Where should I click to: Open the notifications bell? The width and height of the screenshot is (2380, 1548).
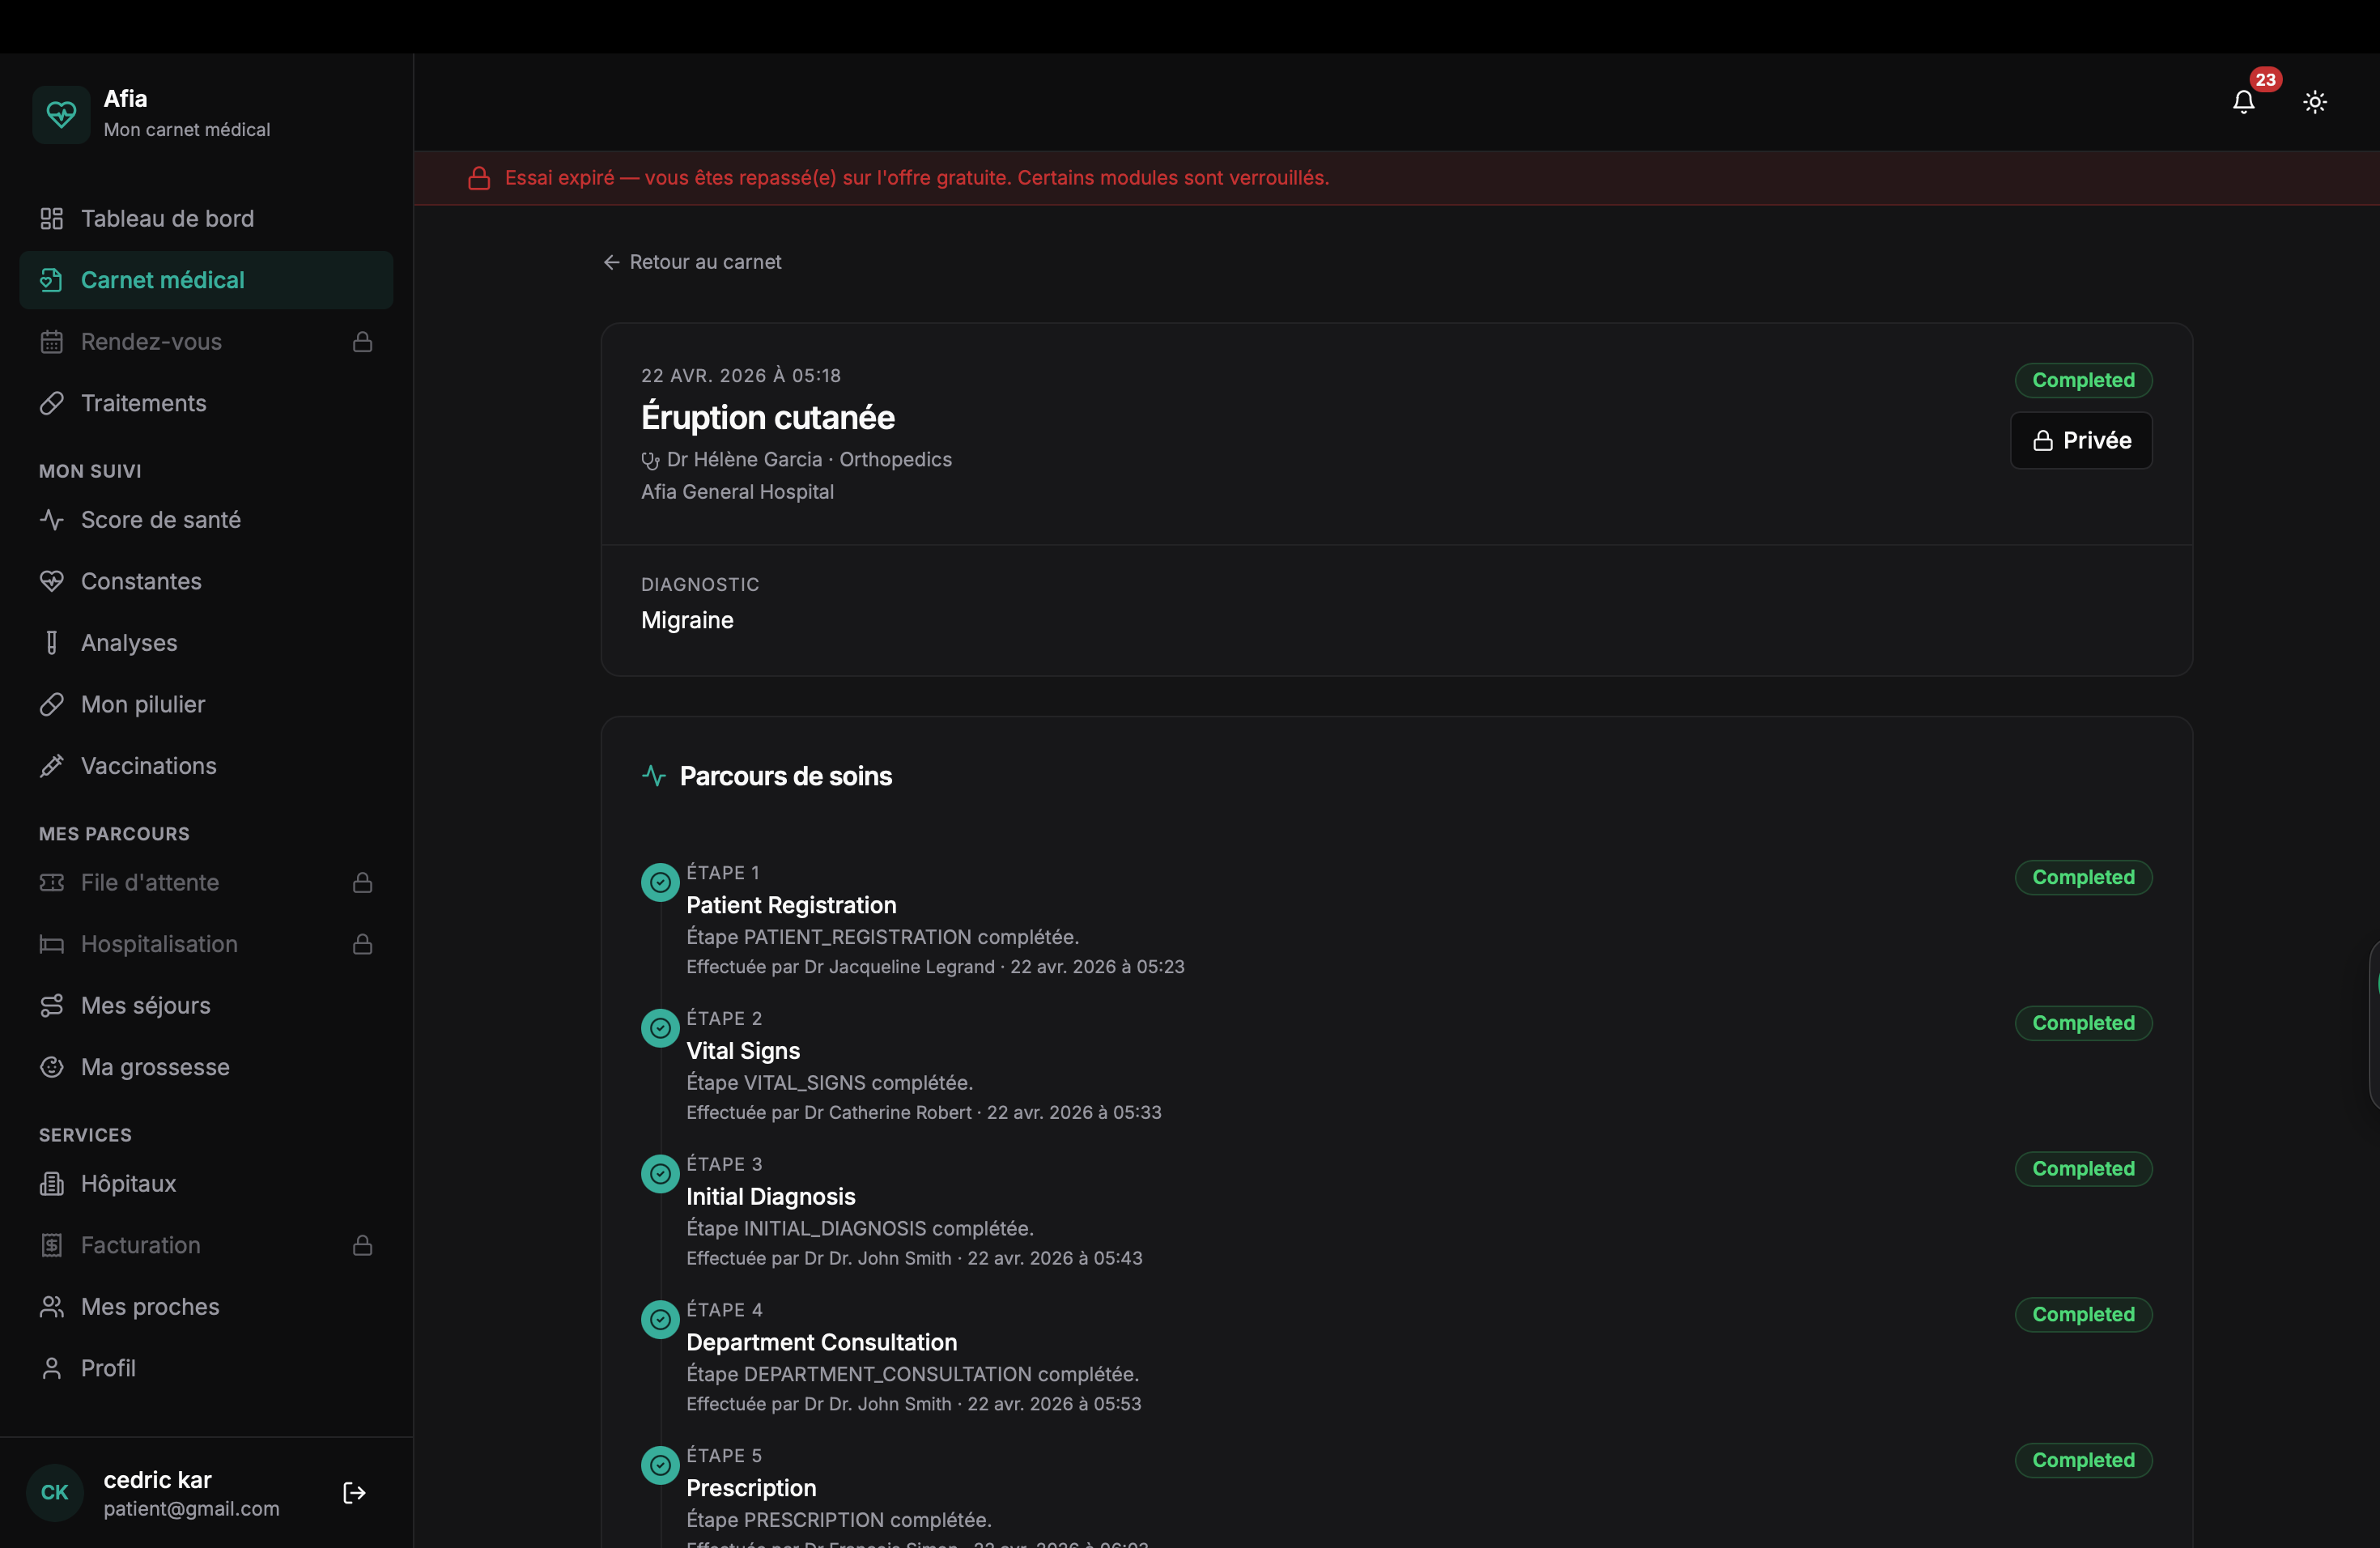(2243, 102)
